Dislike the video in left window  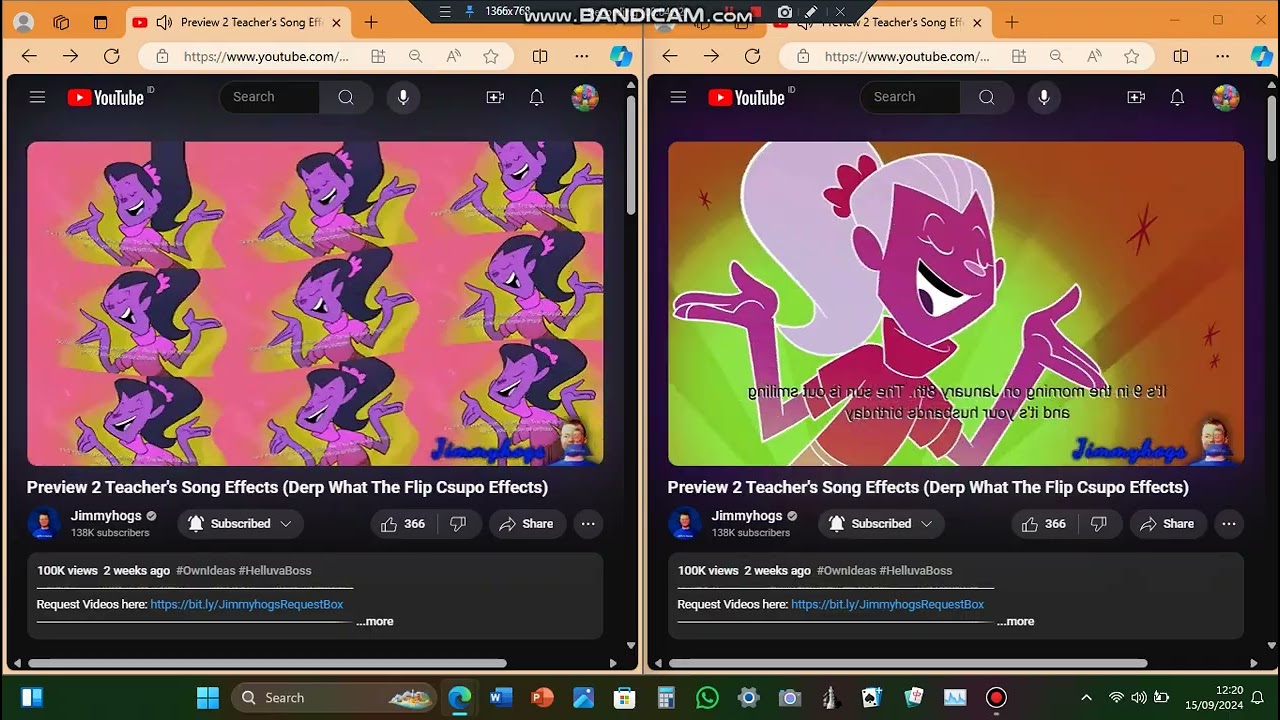point(458,524)
